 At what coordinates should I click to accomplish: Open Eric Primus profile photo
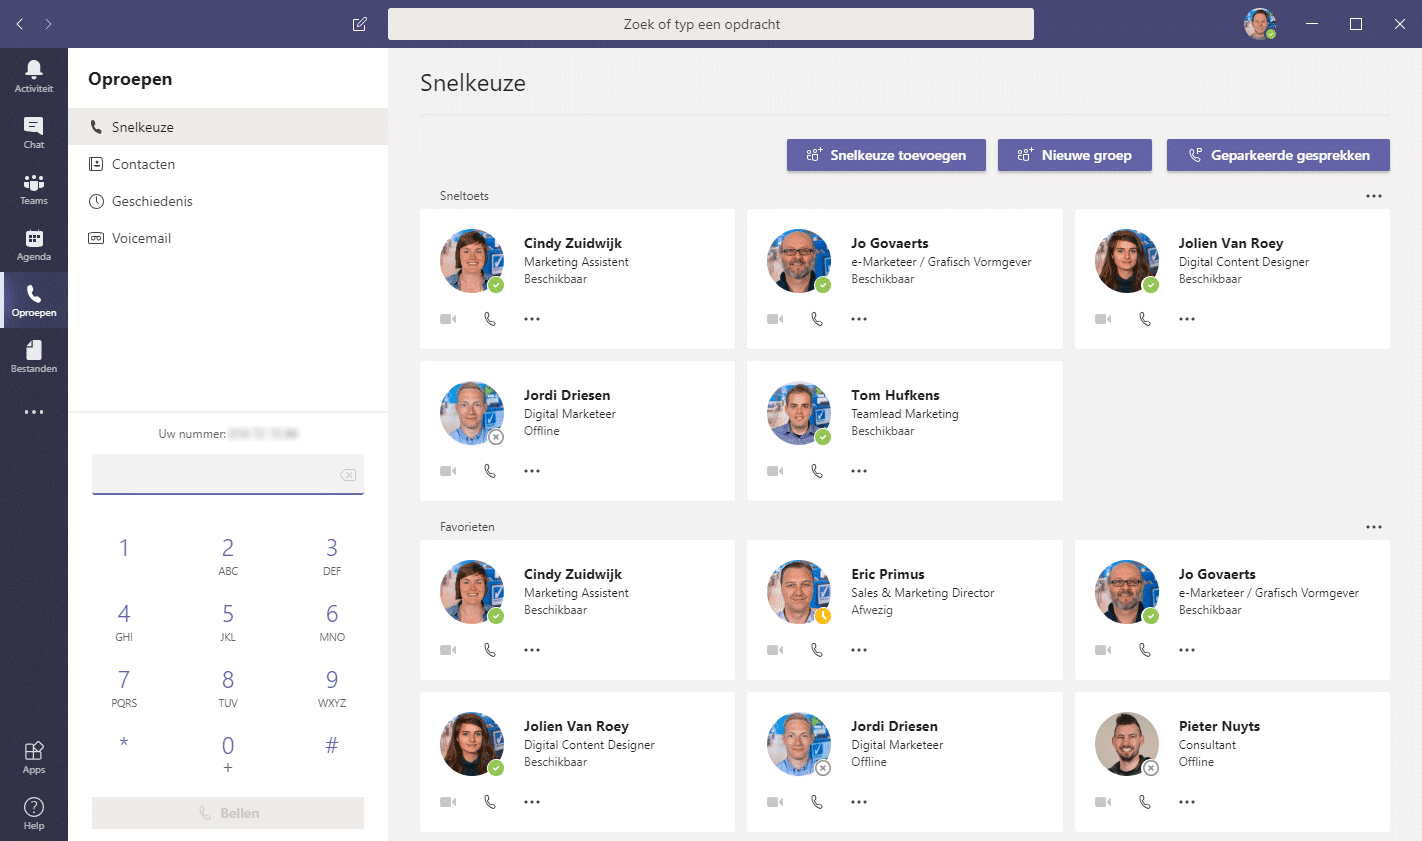799,592
